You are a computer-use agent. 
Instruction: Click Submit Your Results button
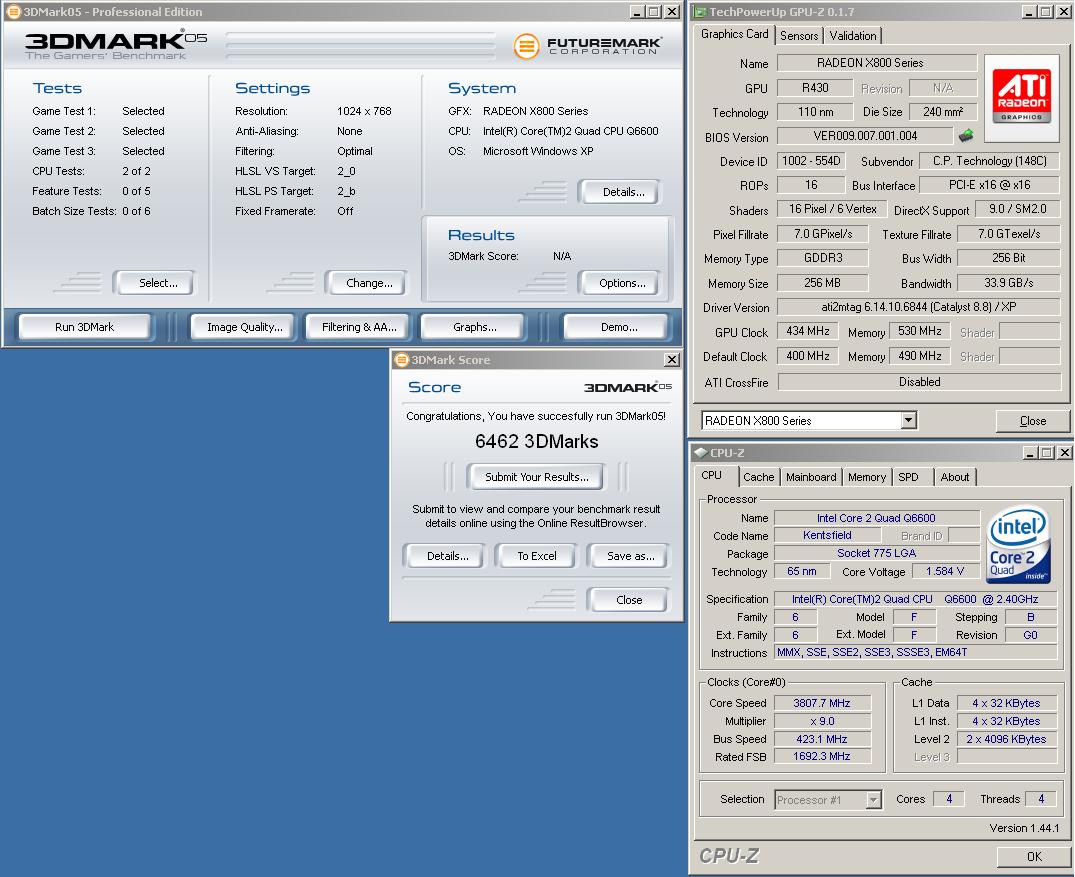tap(536, 477)
